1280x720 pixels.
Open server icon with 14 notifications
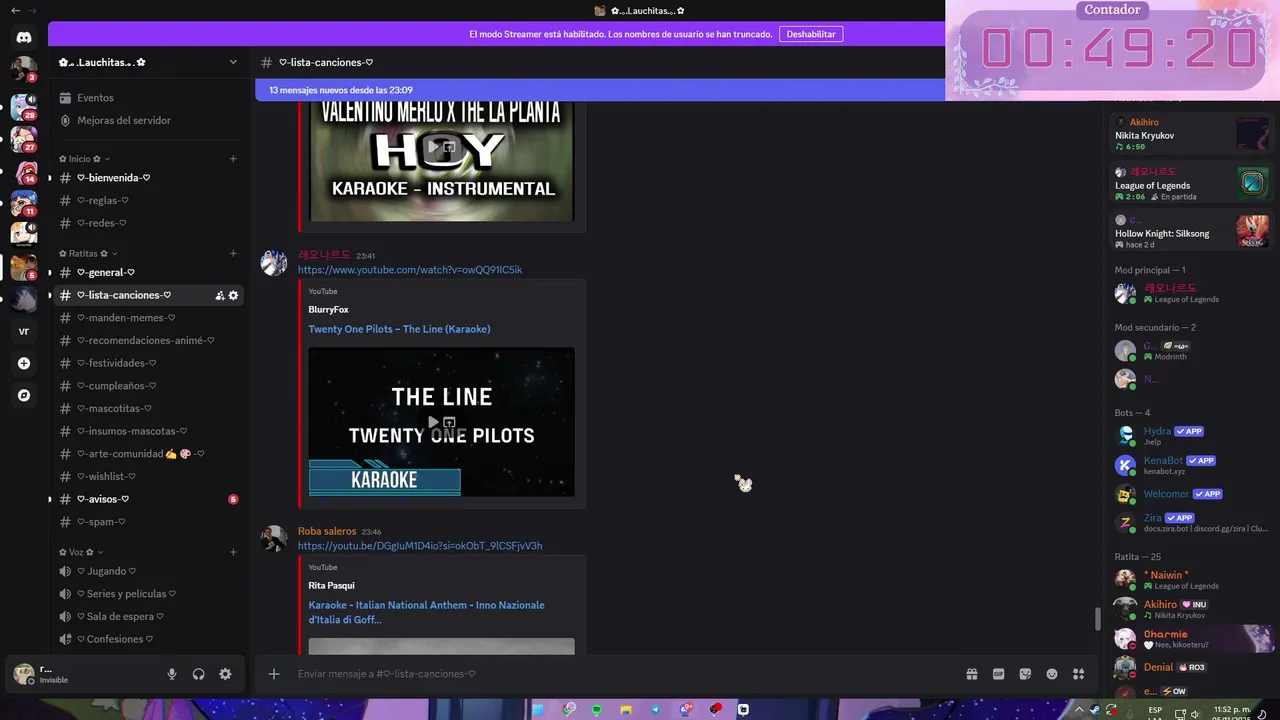24,172
